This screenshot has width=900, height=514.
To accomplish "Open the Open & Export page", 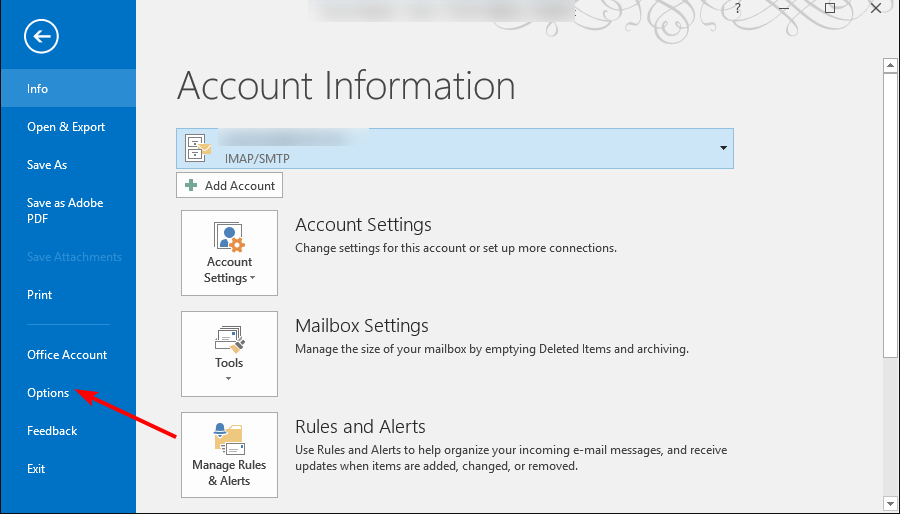I will (68, 127).
